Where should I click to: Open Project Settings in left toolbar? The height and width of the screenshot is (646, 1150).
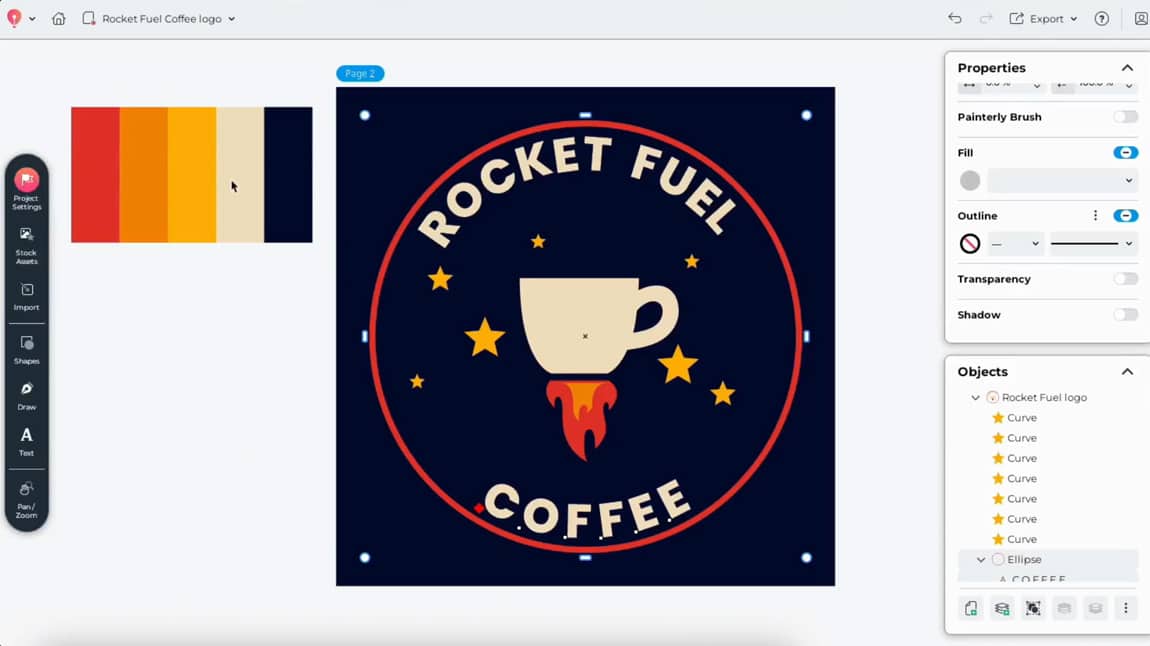click(27, 186)
